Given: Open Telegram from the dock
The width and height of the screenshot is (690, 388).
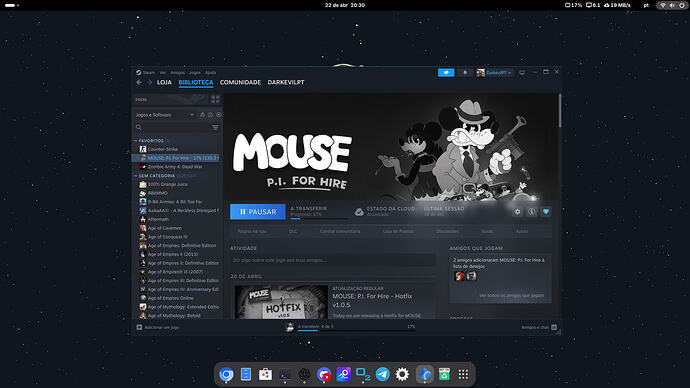Looking at the screenshot, I should point(382,374).
